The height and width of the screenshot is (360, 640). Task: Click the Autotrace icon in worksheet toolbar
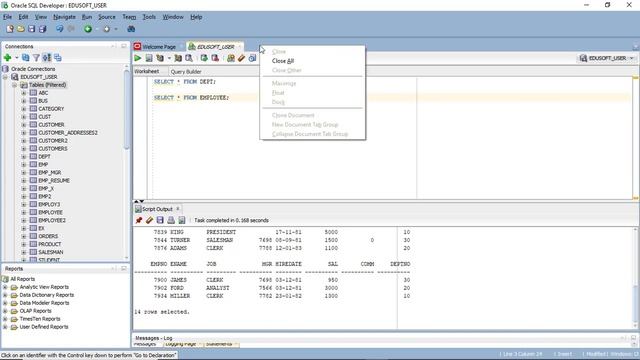tap(178, 58)
